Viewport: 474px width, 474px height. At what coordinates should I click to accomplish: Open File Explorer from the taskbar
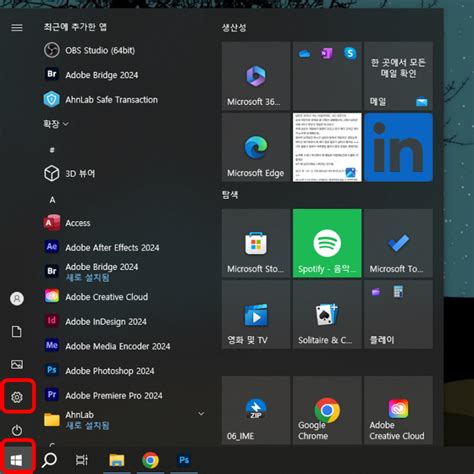click(117, 460)
